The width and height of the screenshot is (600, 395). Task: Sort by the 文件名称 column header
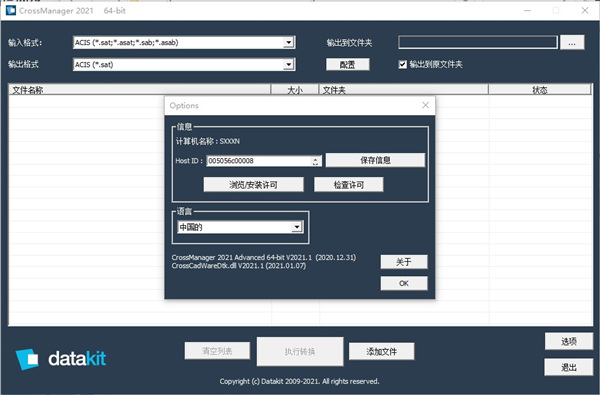pos(140,90)
